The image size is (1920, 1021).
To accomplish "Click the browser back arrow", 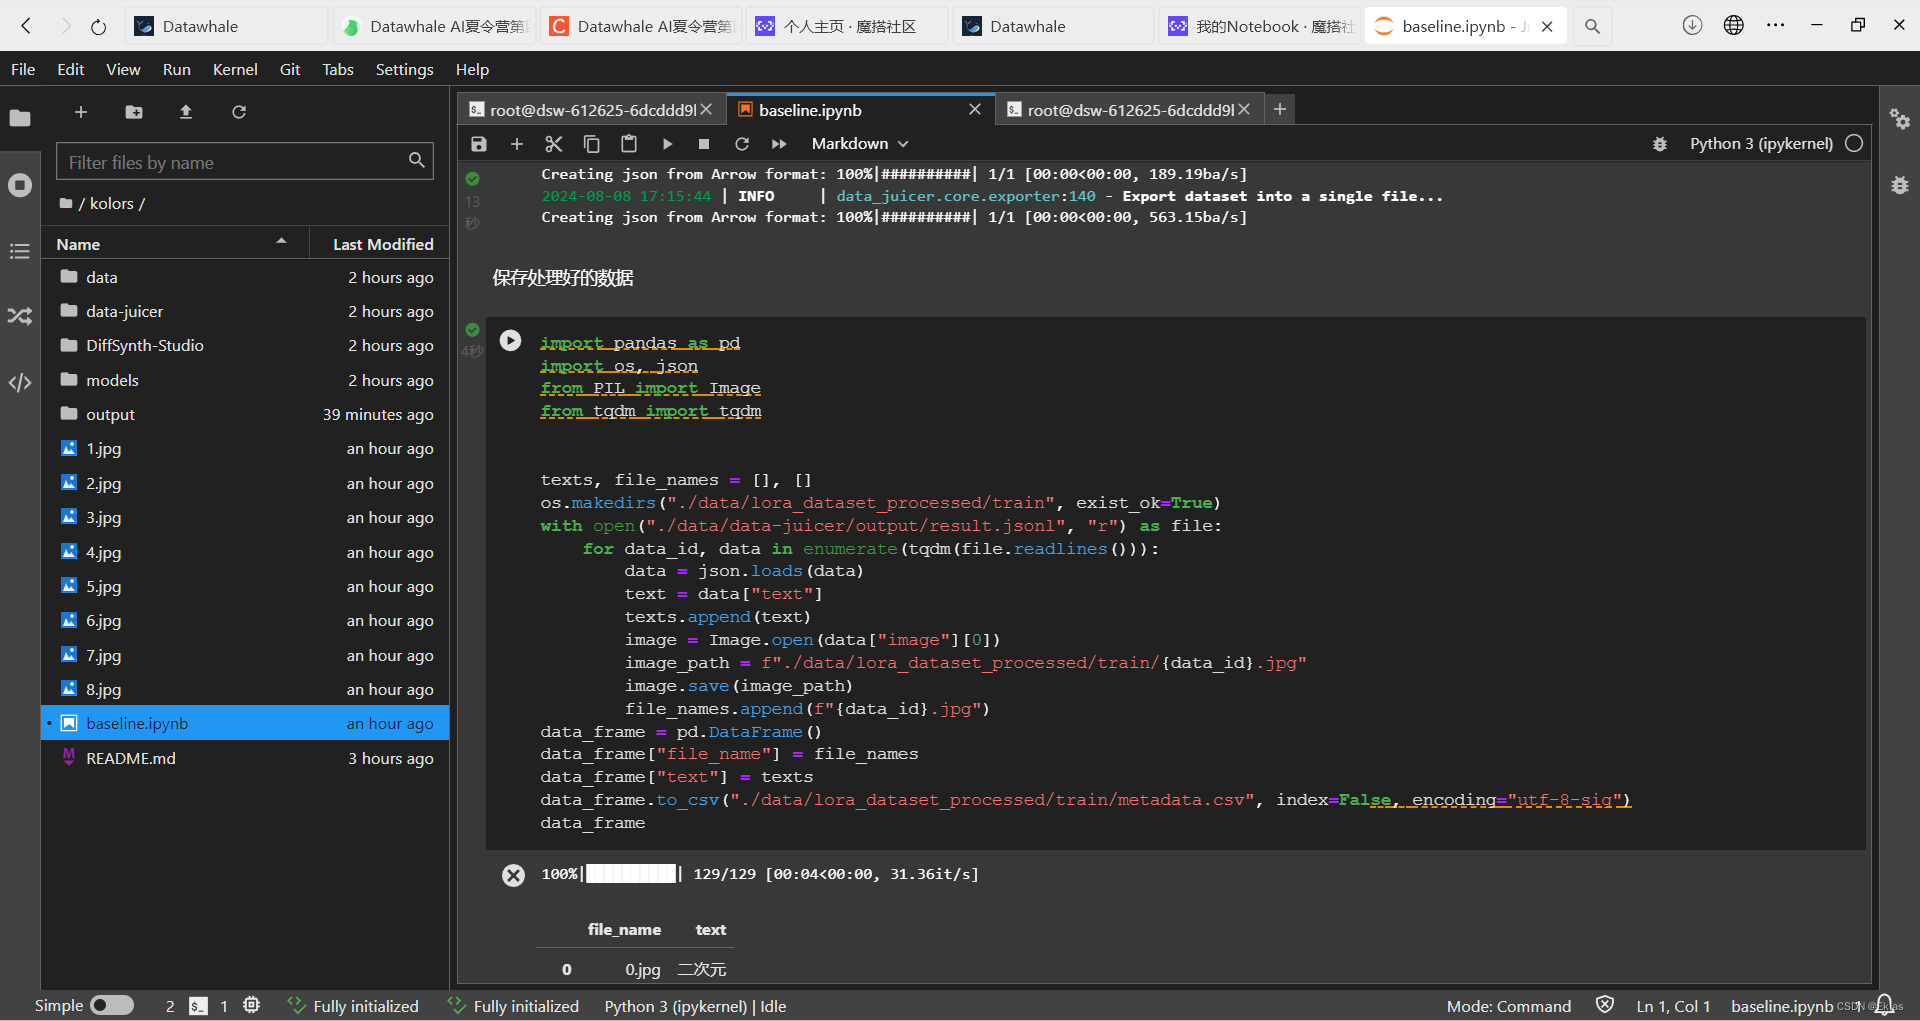I will tap(26, 26).
